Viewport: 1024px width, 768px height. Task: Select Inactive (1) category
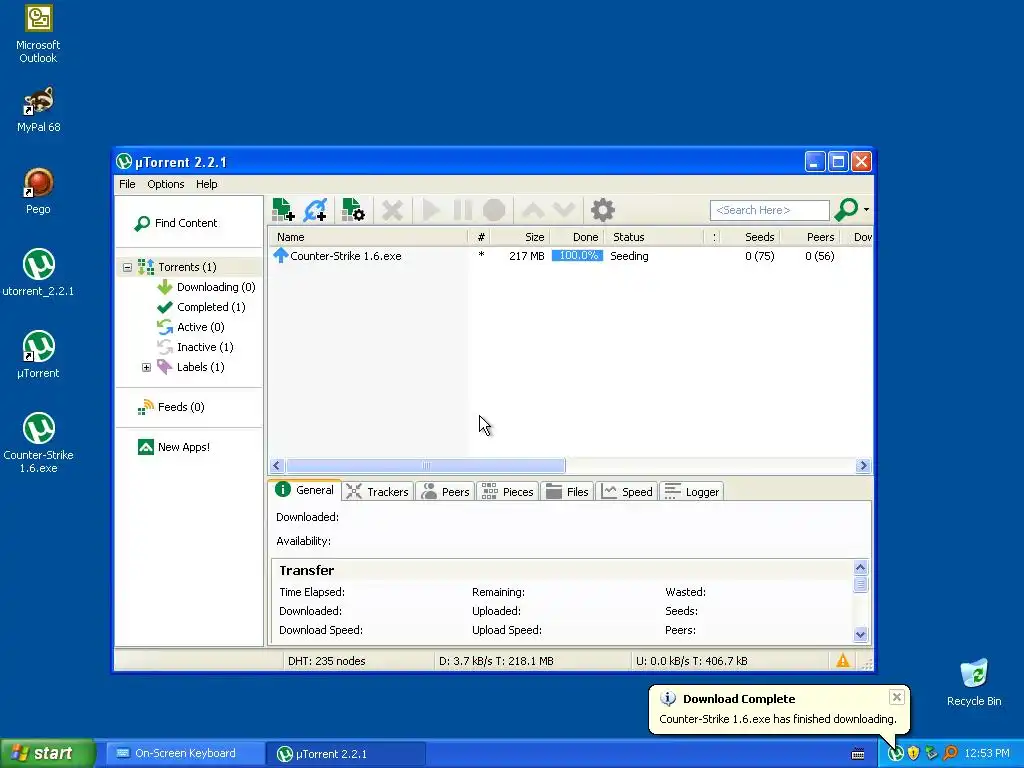tap(195, 347)
